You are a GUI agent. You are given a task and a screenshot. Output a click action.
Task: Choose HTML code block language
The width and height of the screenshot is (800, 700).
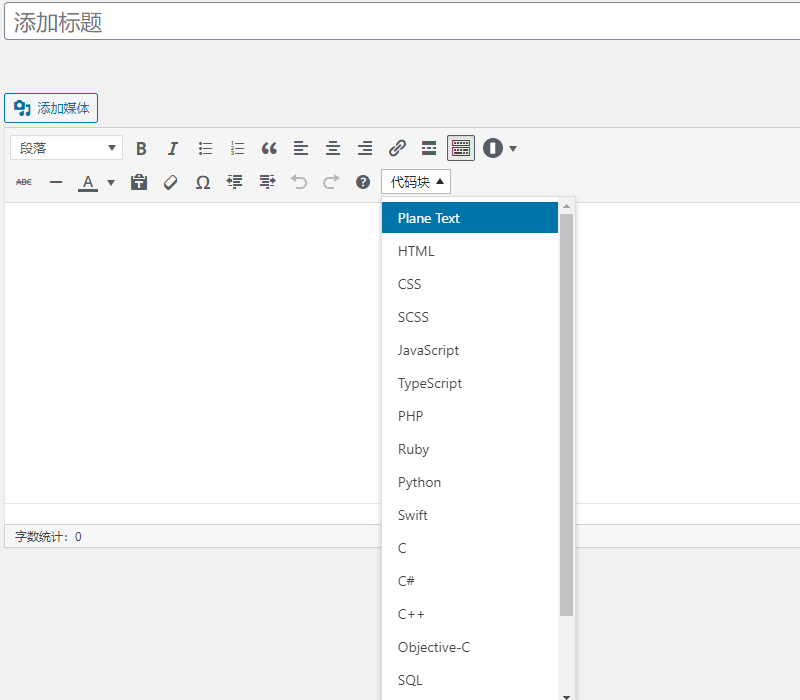[470, 251]
